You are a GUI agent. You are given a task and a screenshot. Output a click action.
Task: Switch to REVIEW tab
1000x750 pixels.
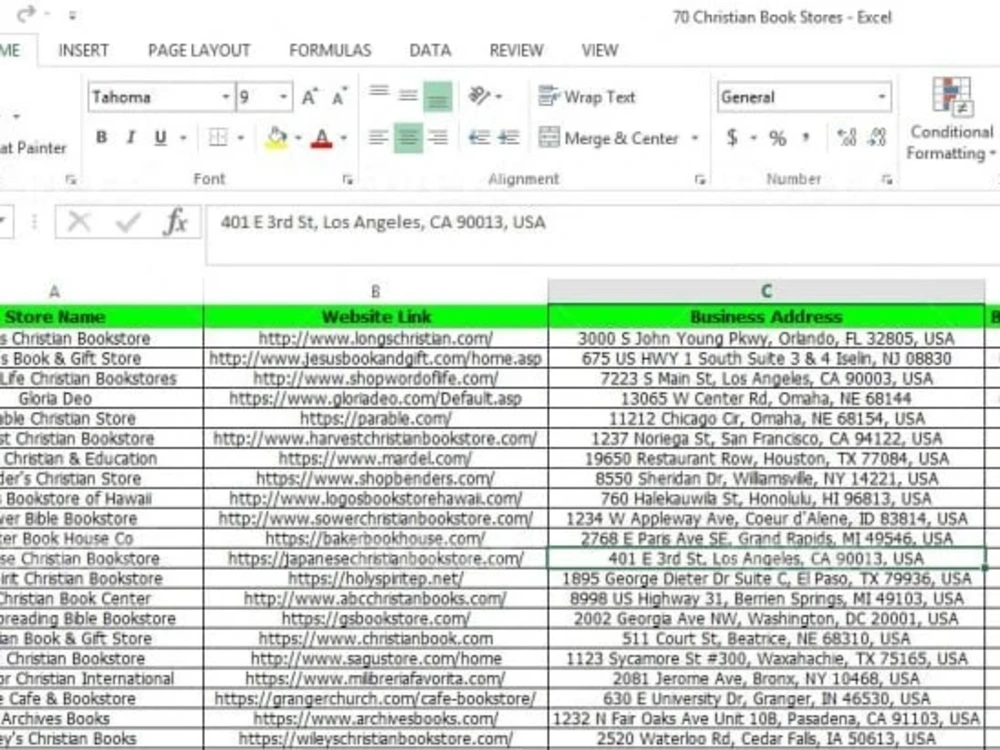tap(517, 50)
